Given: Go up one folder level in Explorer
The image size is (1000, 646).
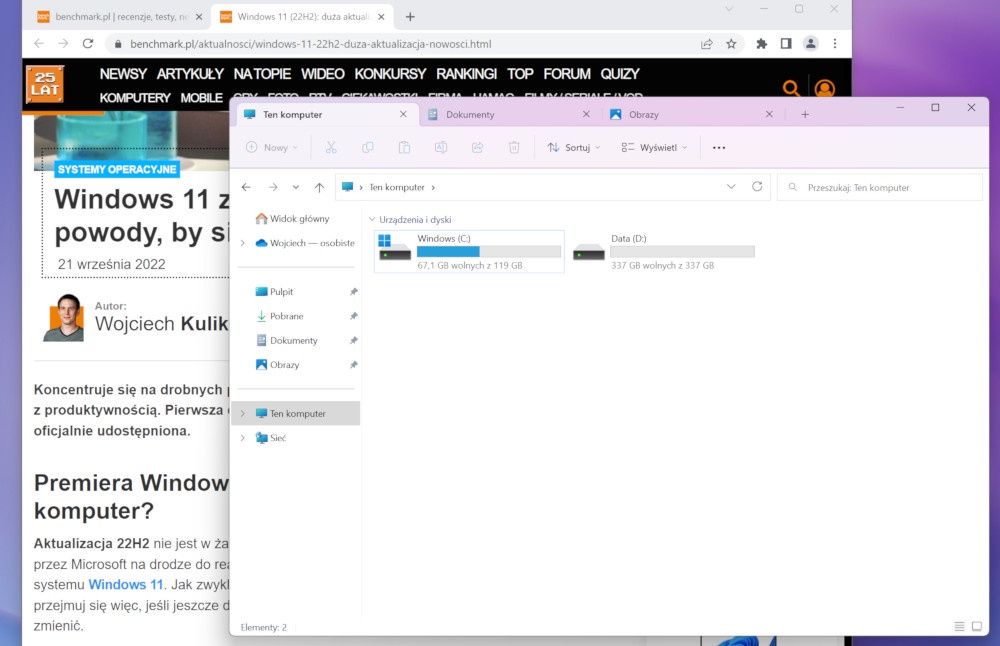Looking at the screenshot, I should 319,187.
